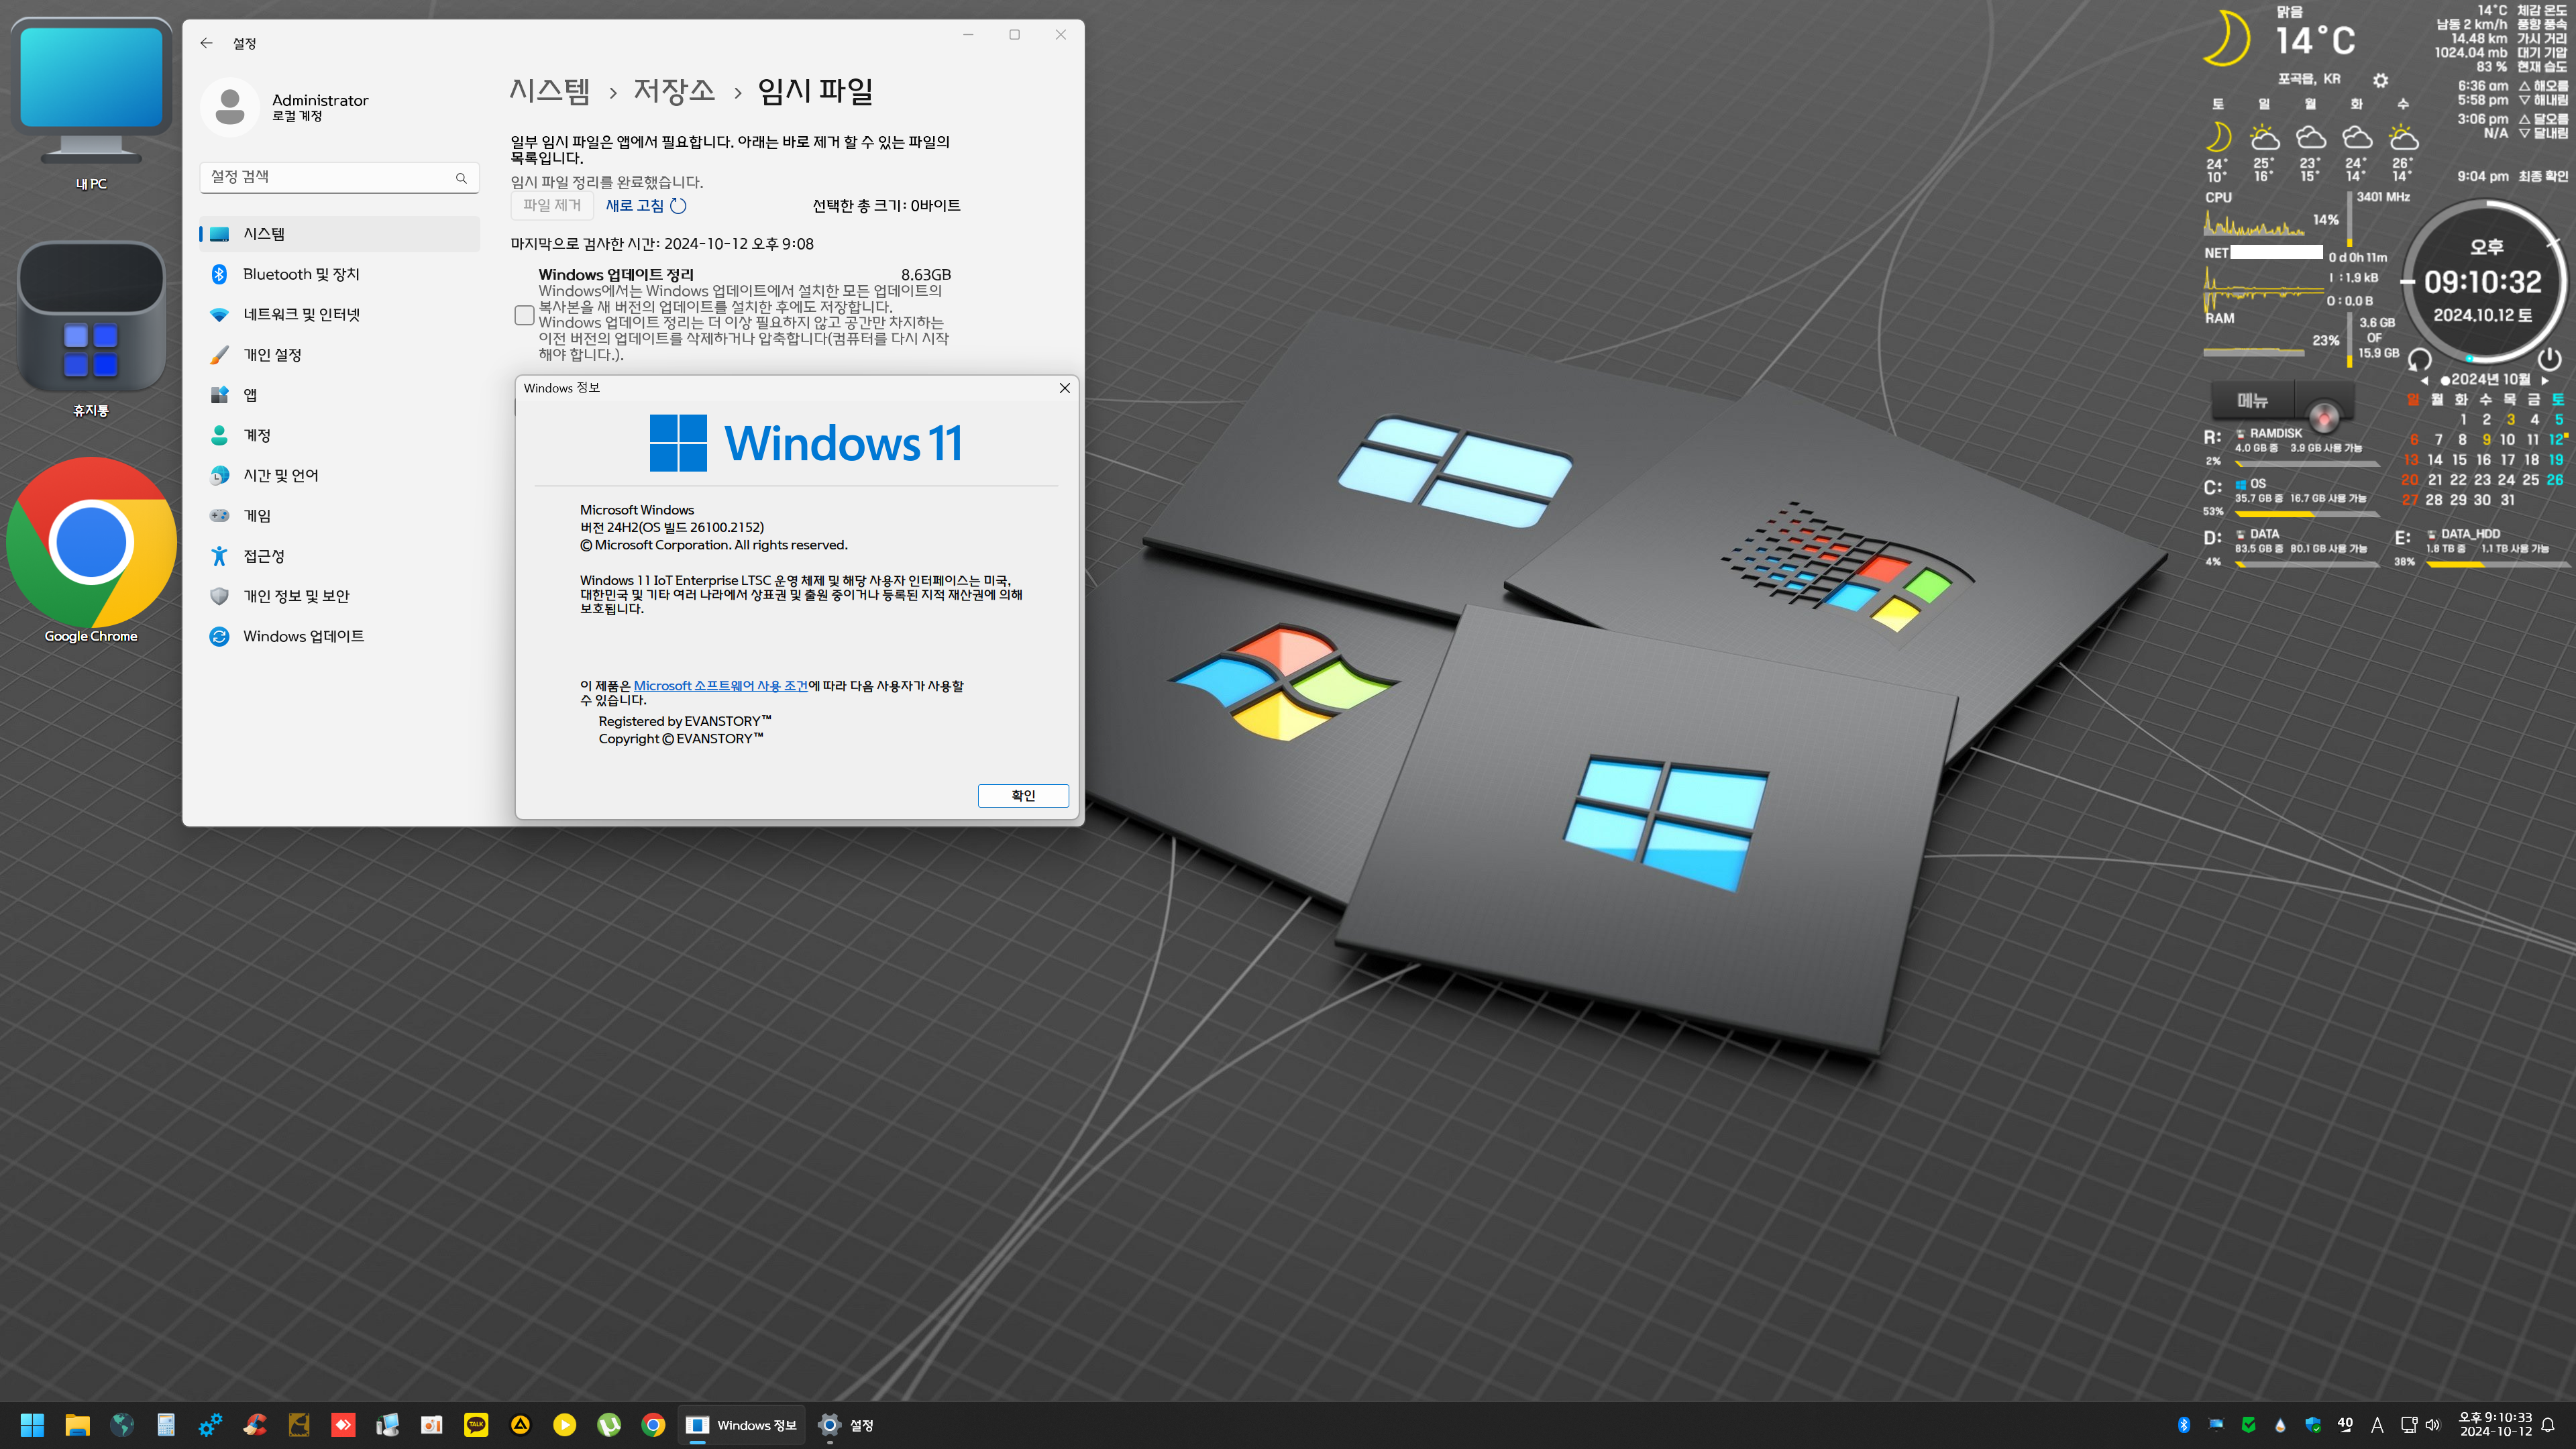Image resolution: width=2576 pixels, height=1449 pixels.
Task: Click the D: DATA usage bar
Action: point(2307,564)
